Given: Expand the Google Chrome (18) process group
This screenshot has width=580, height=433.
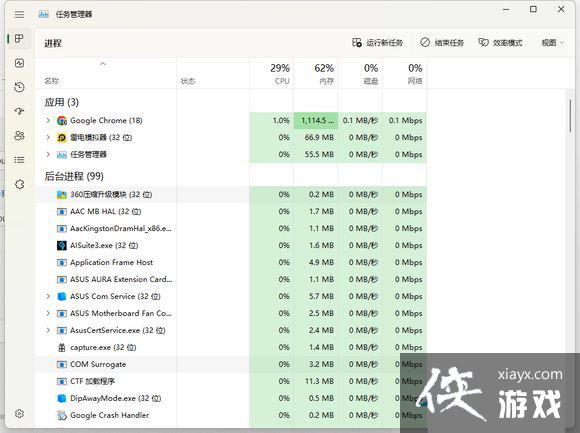Looking at the screenshot, I should click(48, 120).
